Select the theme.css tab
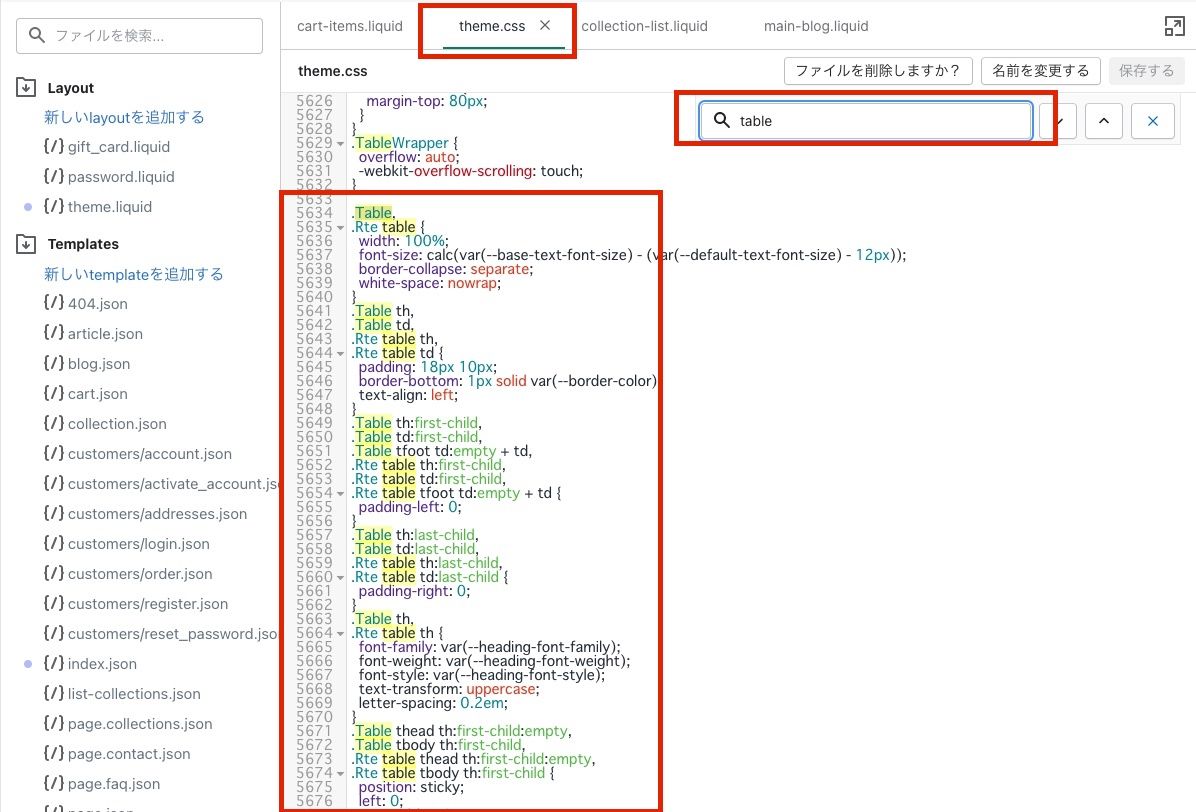Image resolution: width=1196 pixels, height=812 pixels. 492,26
